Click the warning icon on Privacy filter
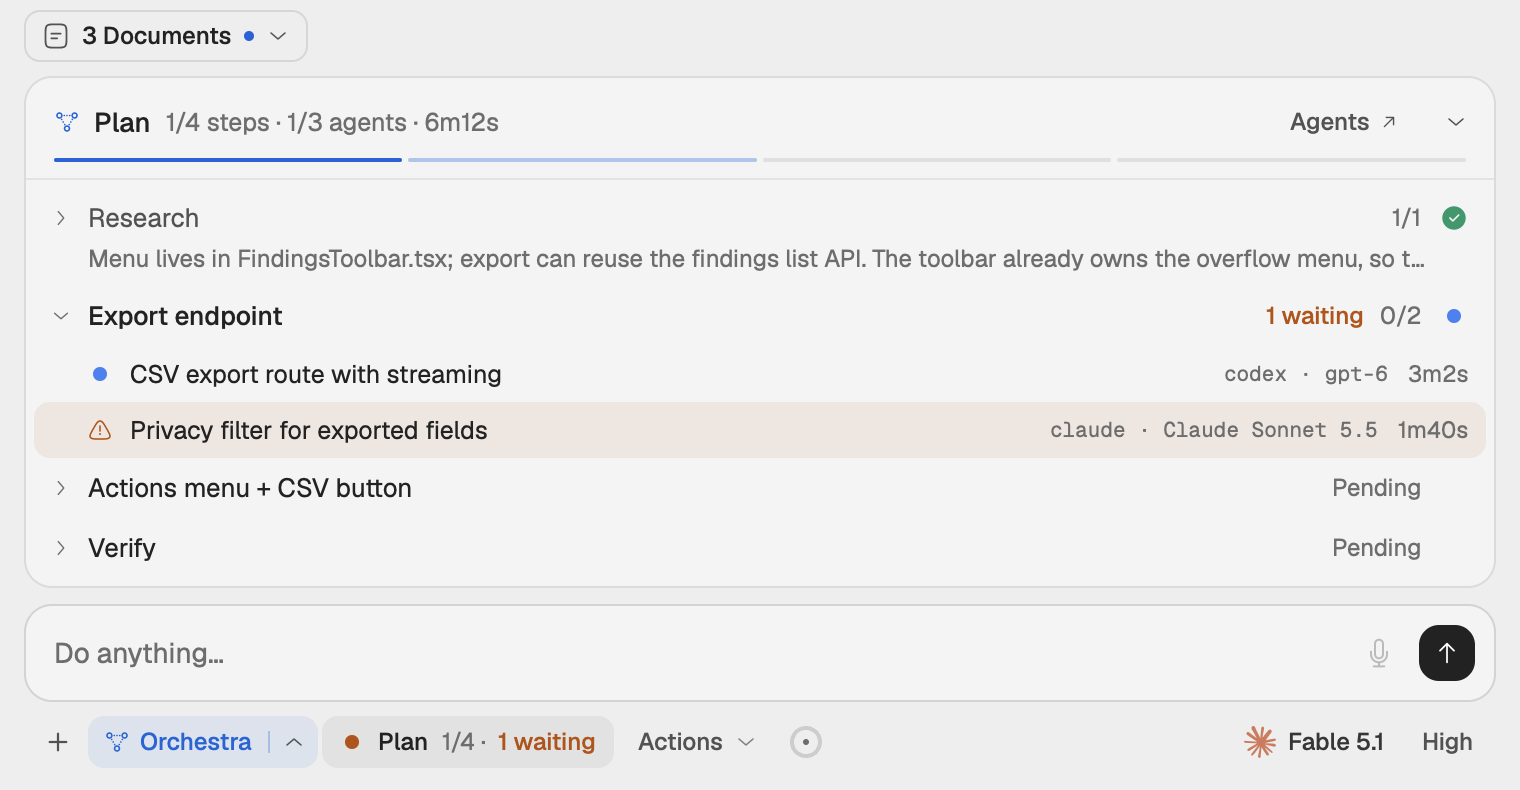The height and width of the screenshot is (790, 1520). [100, 430]
